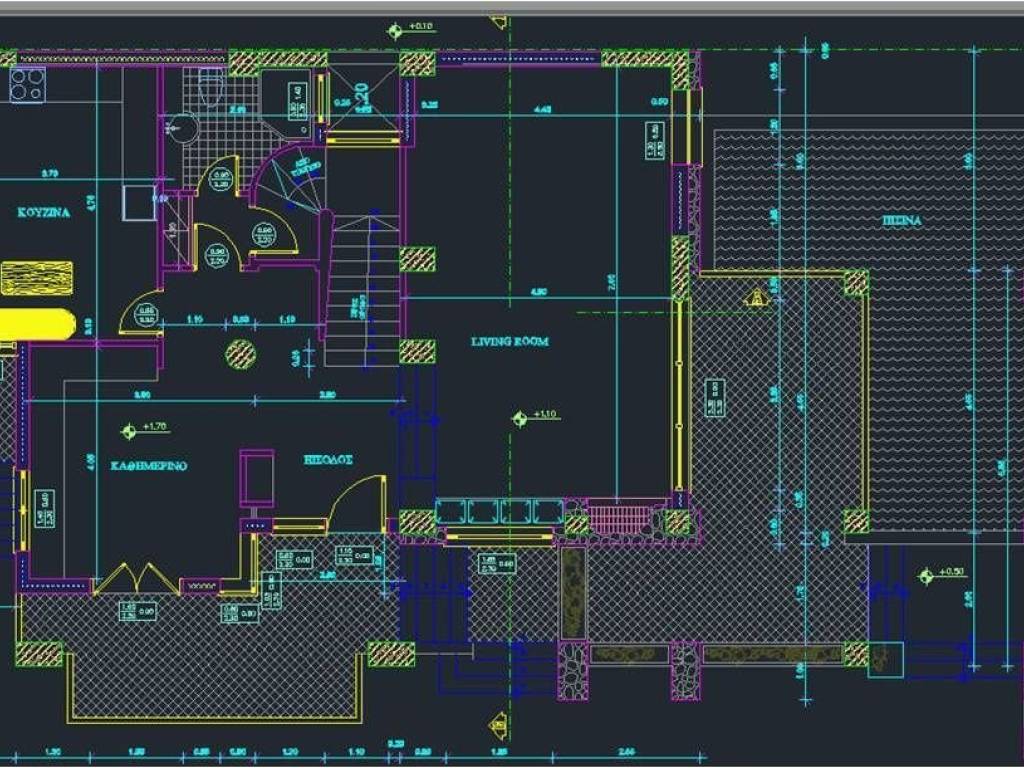Screen dimensions: 1024x768
Task: Select the ΕΙΣΟΔΟΣ entrance label
Action: pos(330,460)
